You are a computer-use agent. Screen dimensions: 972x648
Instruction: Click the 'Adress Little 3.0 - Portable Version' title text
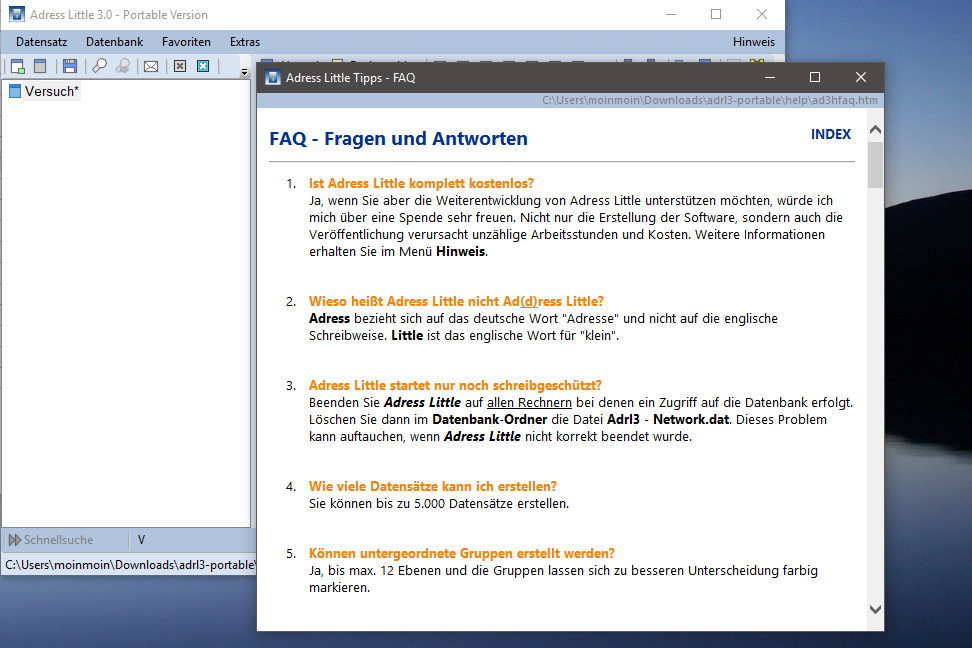pos(119,14)
